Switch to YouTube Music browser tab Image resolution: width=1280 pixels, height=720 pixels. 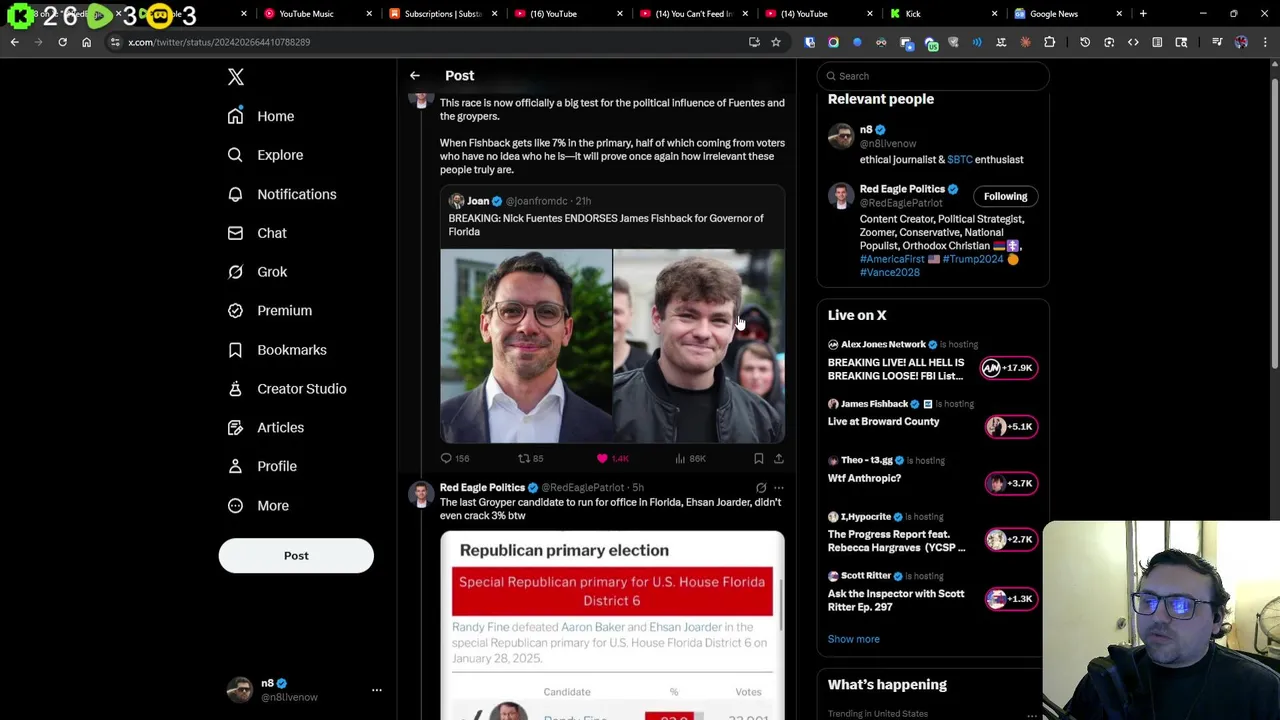coord(314,14)
